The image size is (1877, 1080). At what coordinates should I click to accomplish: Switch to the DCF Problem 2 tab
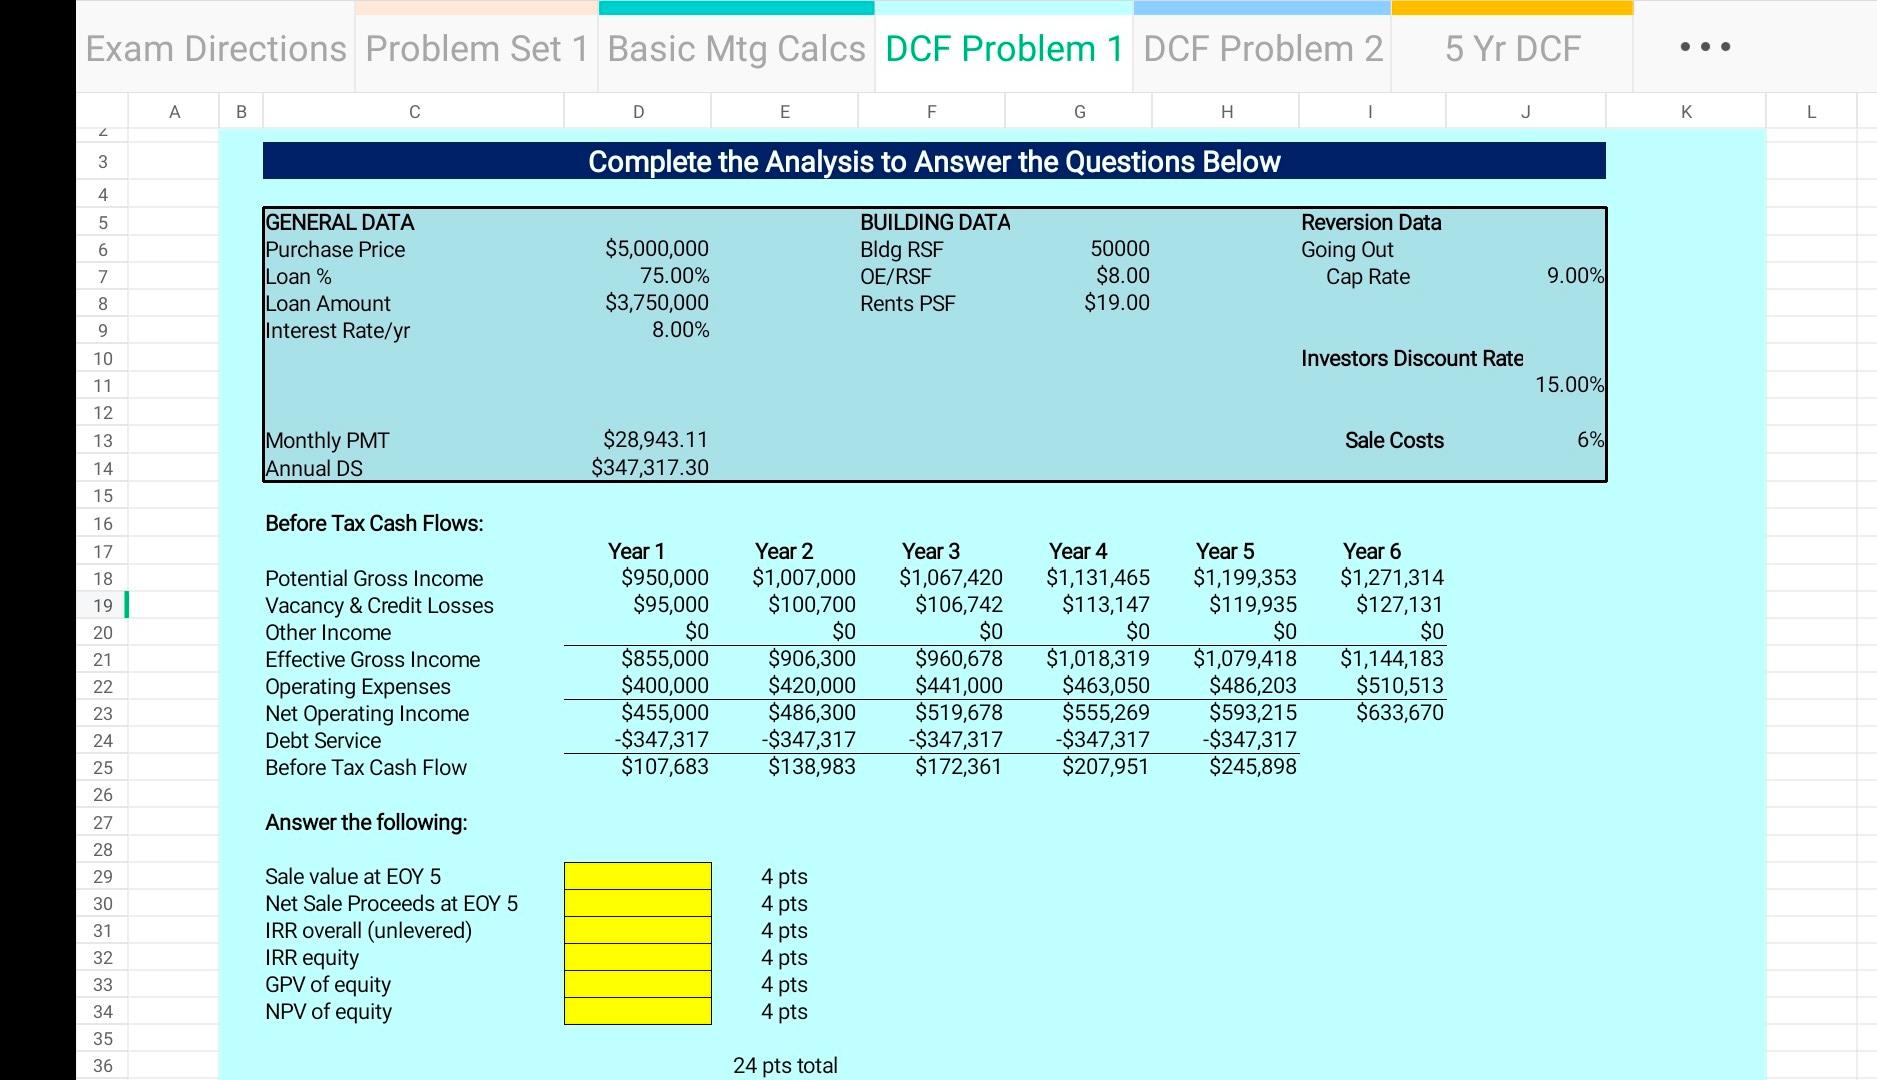point(1262,46)
